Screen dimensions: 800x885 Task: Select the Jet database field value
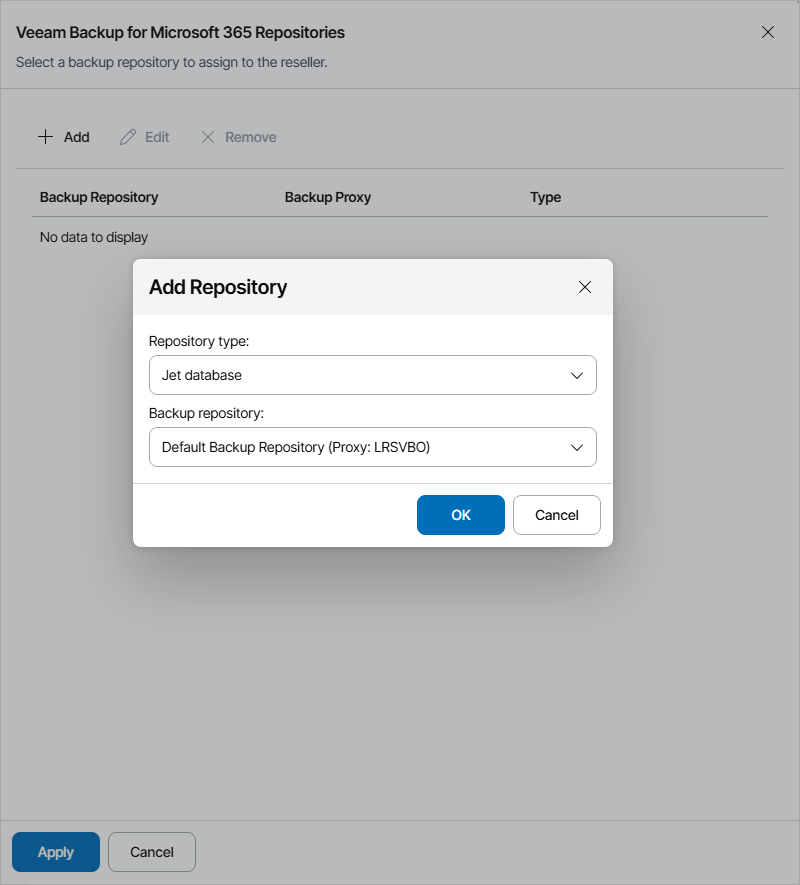300,375
